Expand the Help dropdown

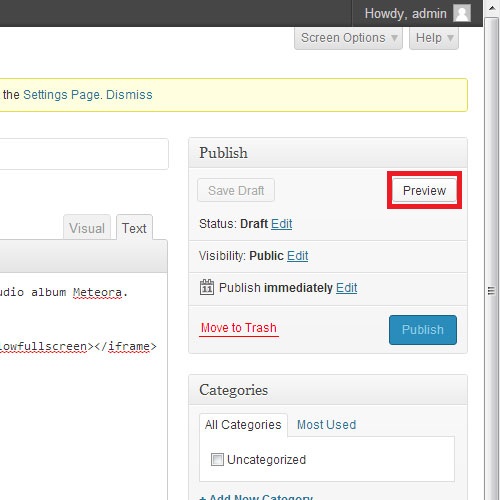click(x=434, y=38)
